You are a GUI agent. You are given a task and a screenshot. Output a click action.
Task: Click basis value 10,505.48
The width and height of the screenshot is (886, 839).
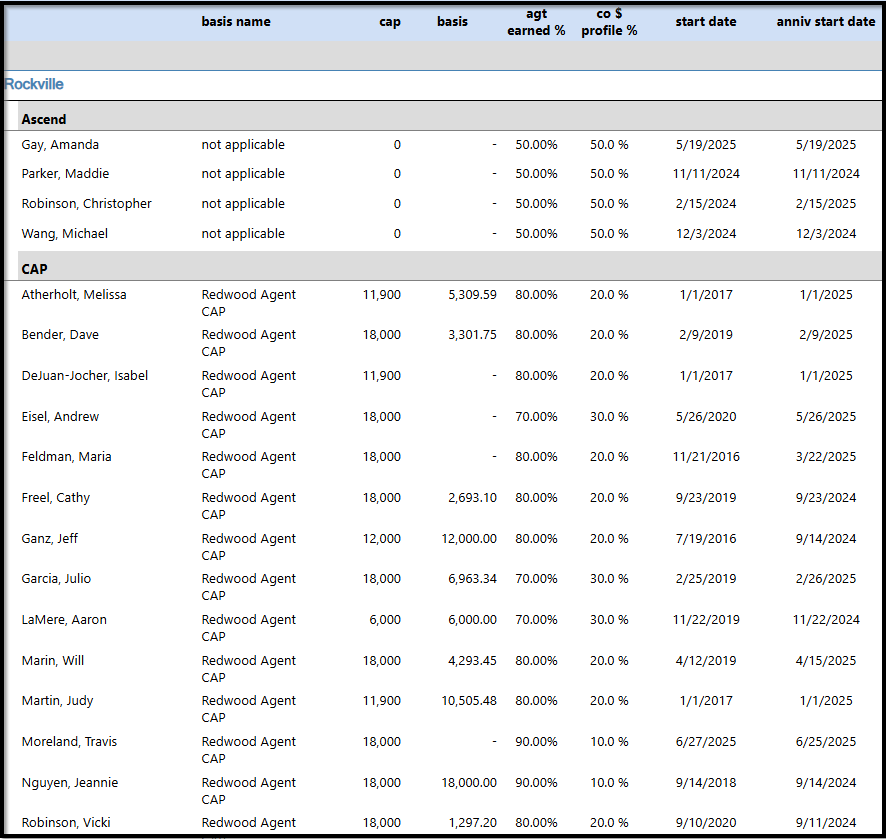[469, 701]
